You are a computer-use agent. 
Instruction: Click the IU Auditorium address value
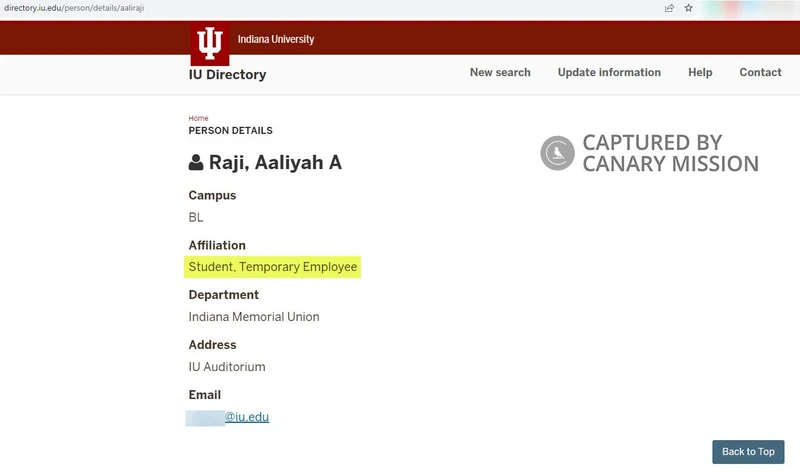(227, 367)
